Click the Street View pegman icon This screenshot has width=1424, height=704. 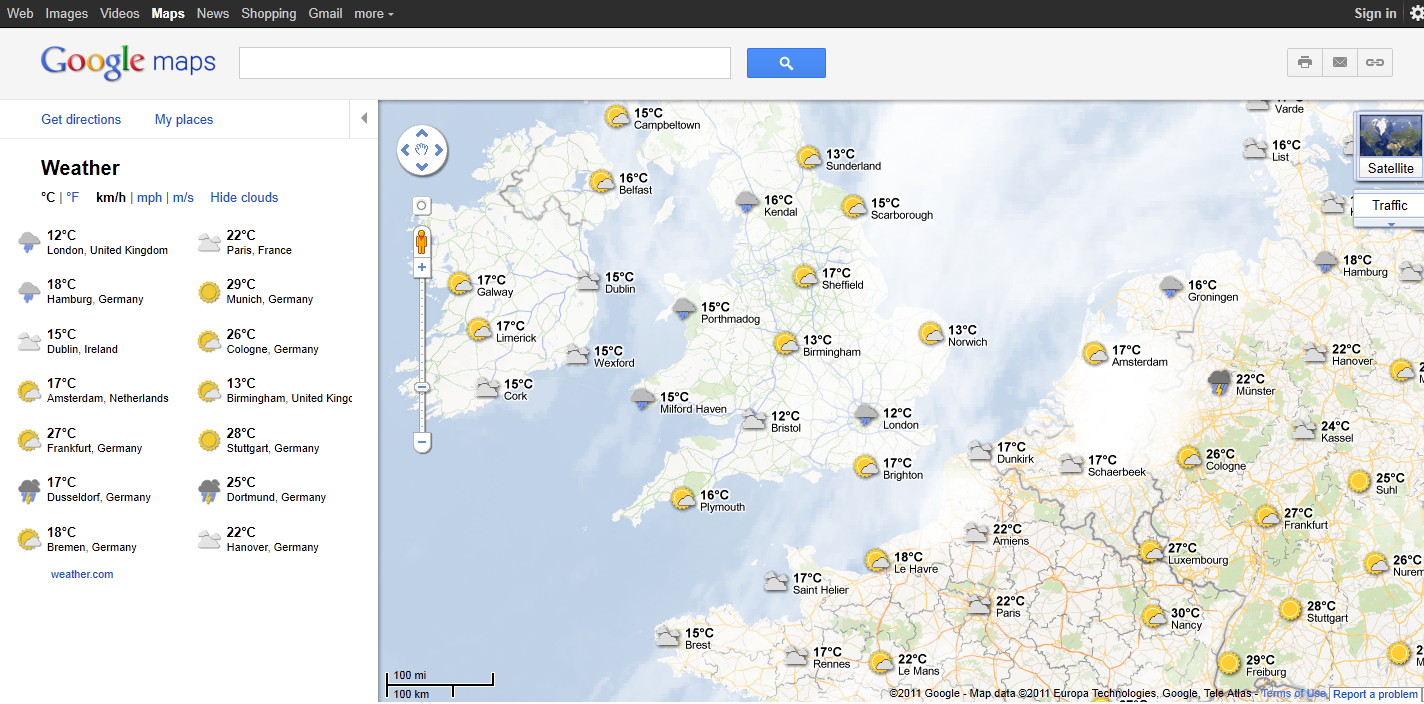point(422,241)
